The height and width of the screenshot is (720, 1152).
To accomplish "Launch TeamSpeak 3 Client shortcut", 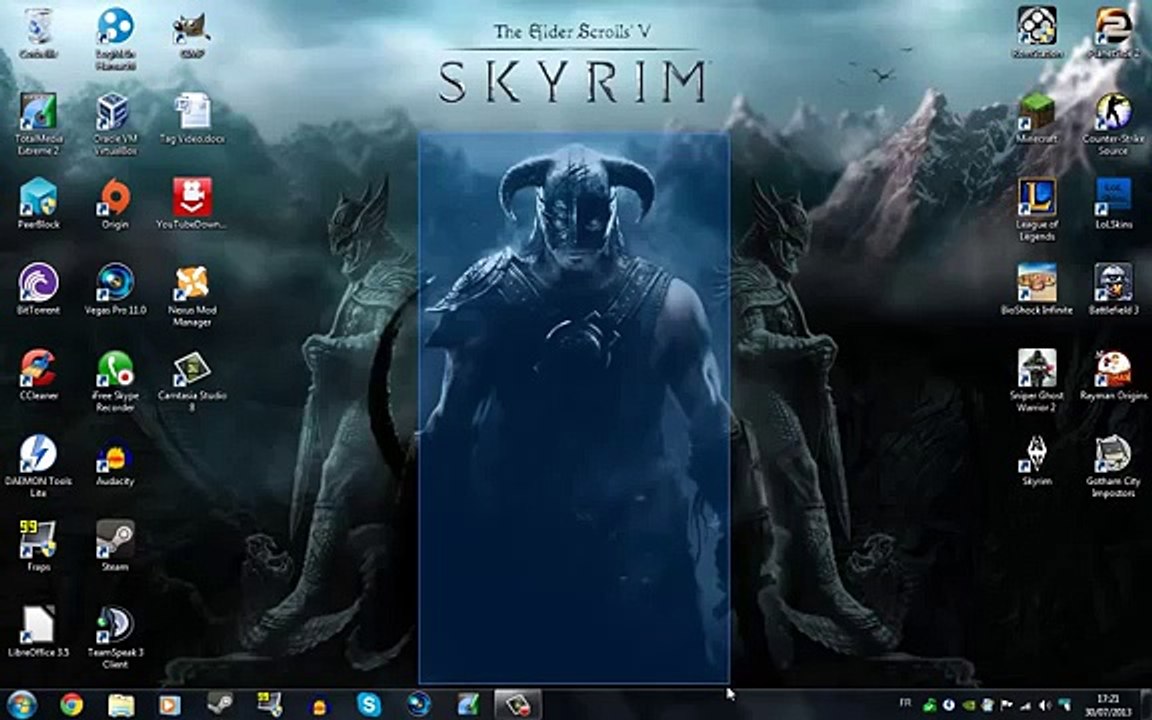I will tap(115, 637).
